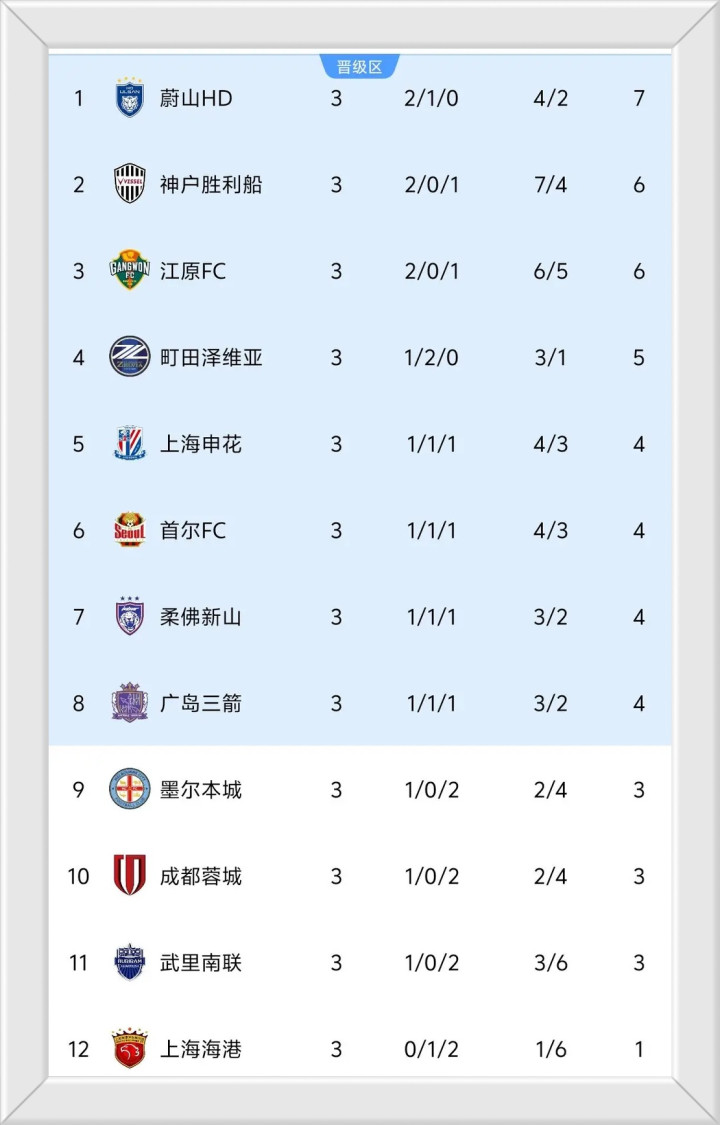Screen dimensions: 720x1125
Task: Click the 墨尔本城 round logo
Action: point(129,789)
